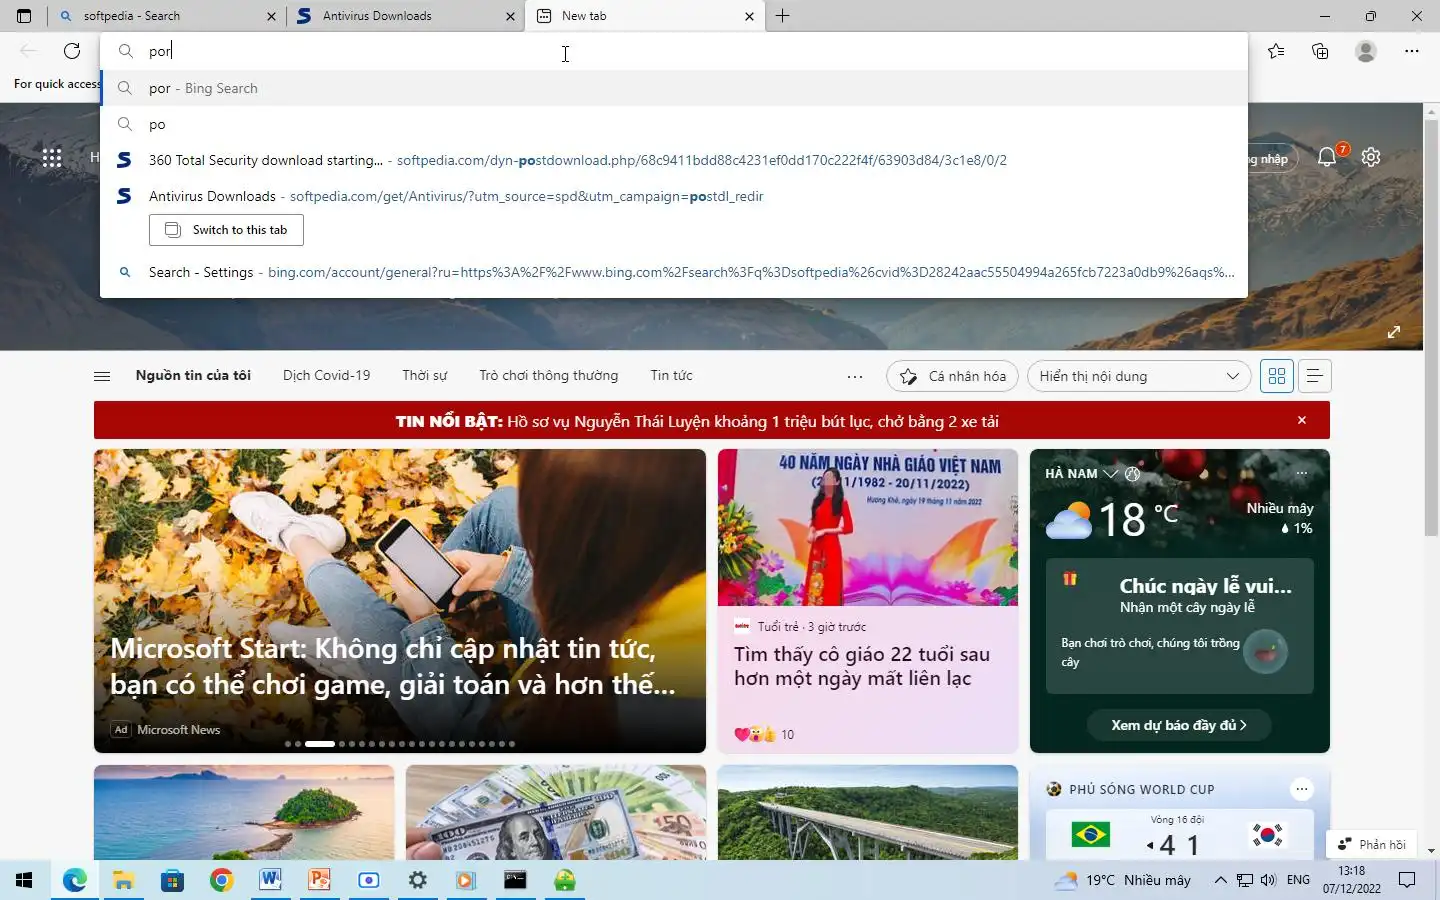This screenshot has height=900, width=1440.
Task: Dismiss the breaking news red banner
Action: coord(1302,420)
